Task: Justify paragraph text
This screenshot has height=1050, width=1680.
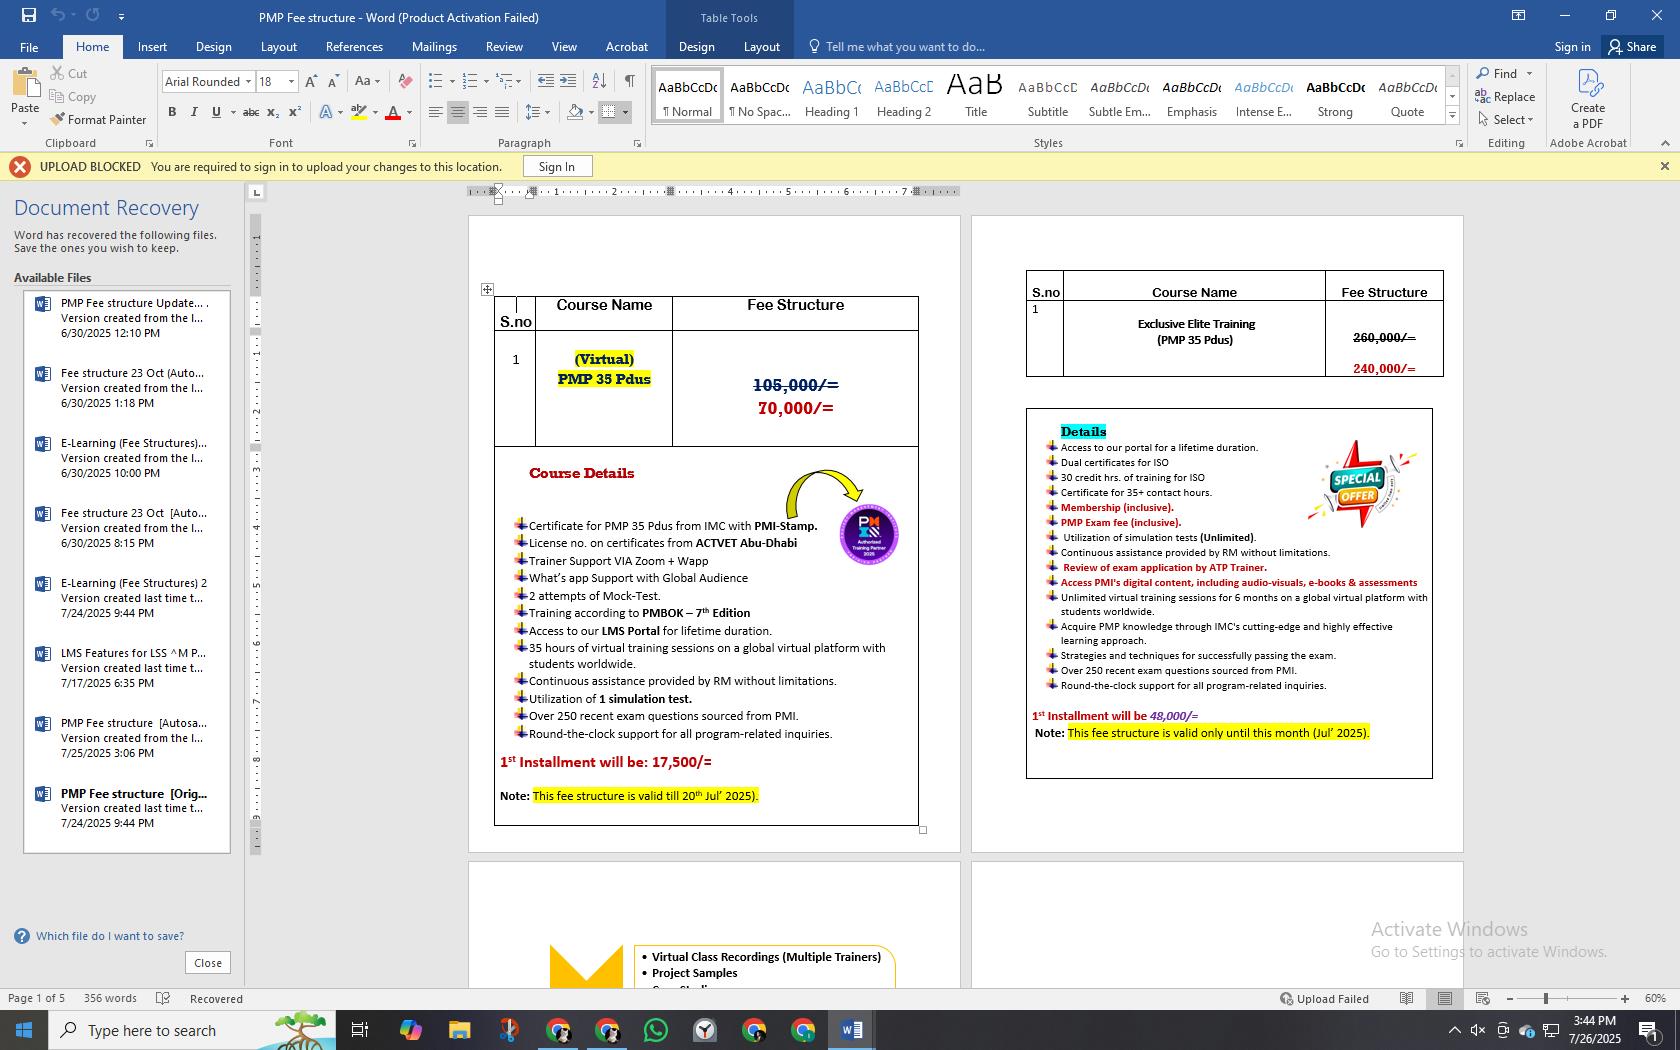Action: click(x=502, y=112)
